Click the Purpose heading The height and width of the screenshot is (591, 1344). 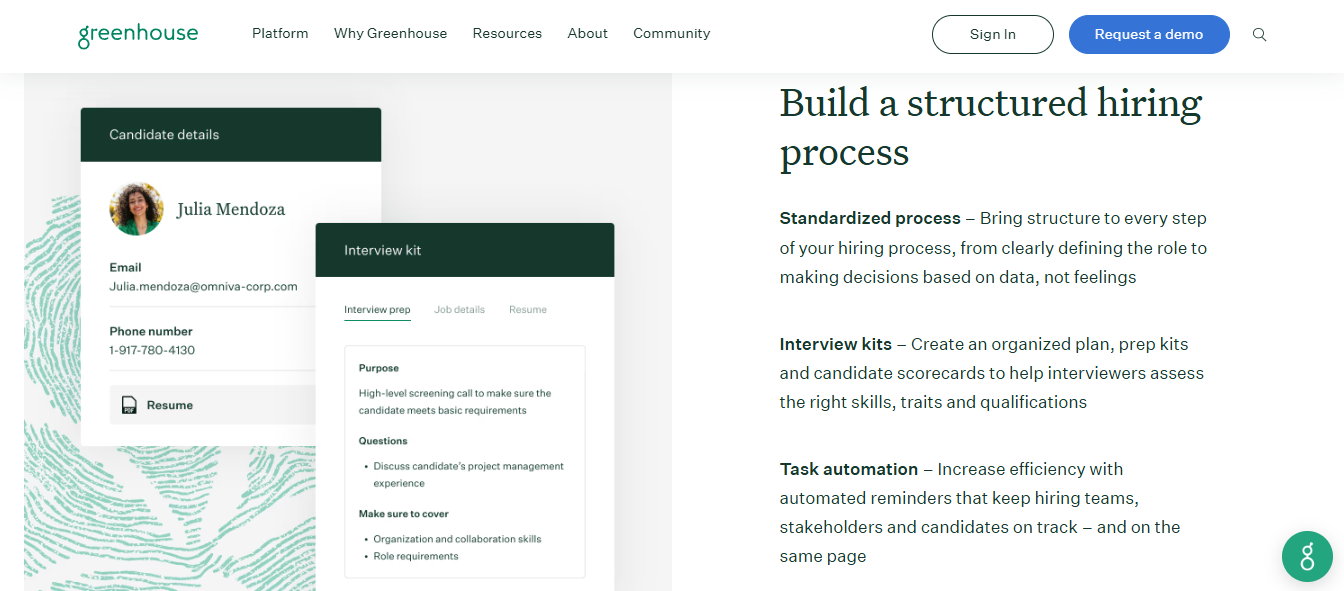coord(379,368)
